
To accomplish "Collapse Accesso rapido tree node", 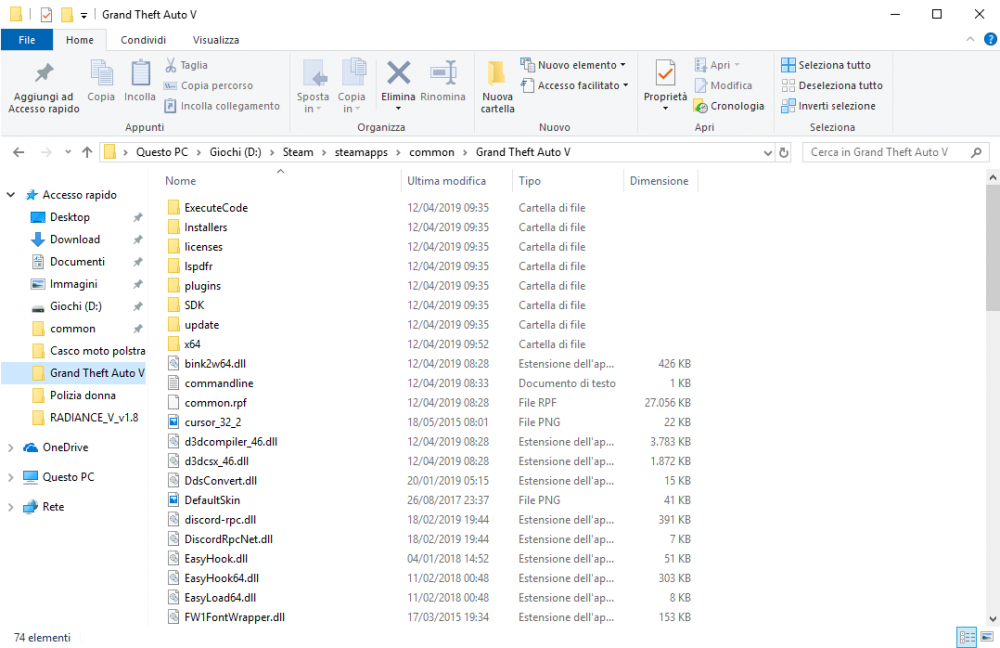I will 11,195.
